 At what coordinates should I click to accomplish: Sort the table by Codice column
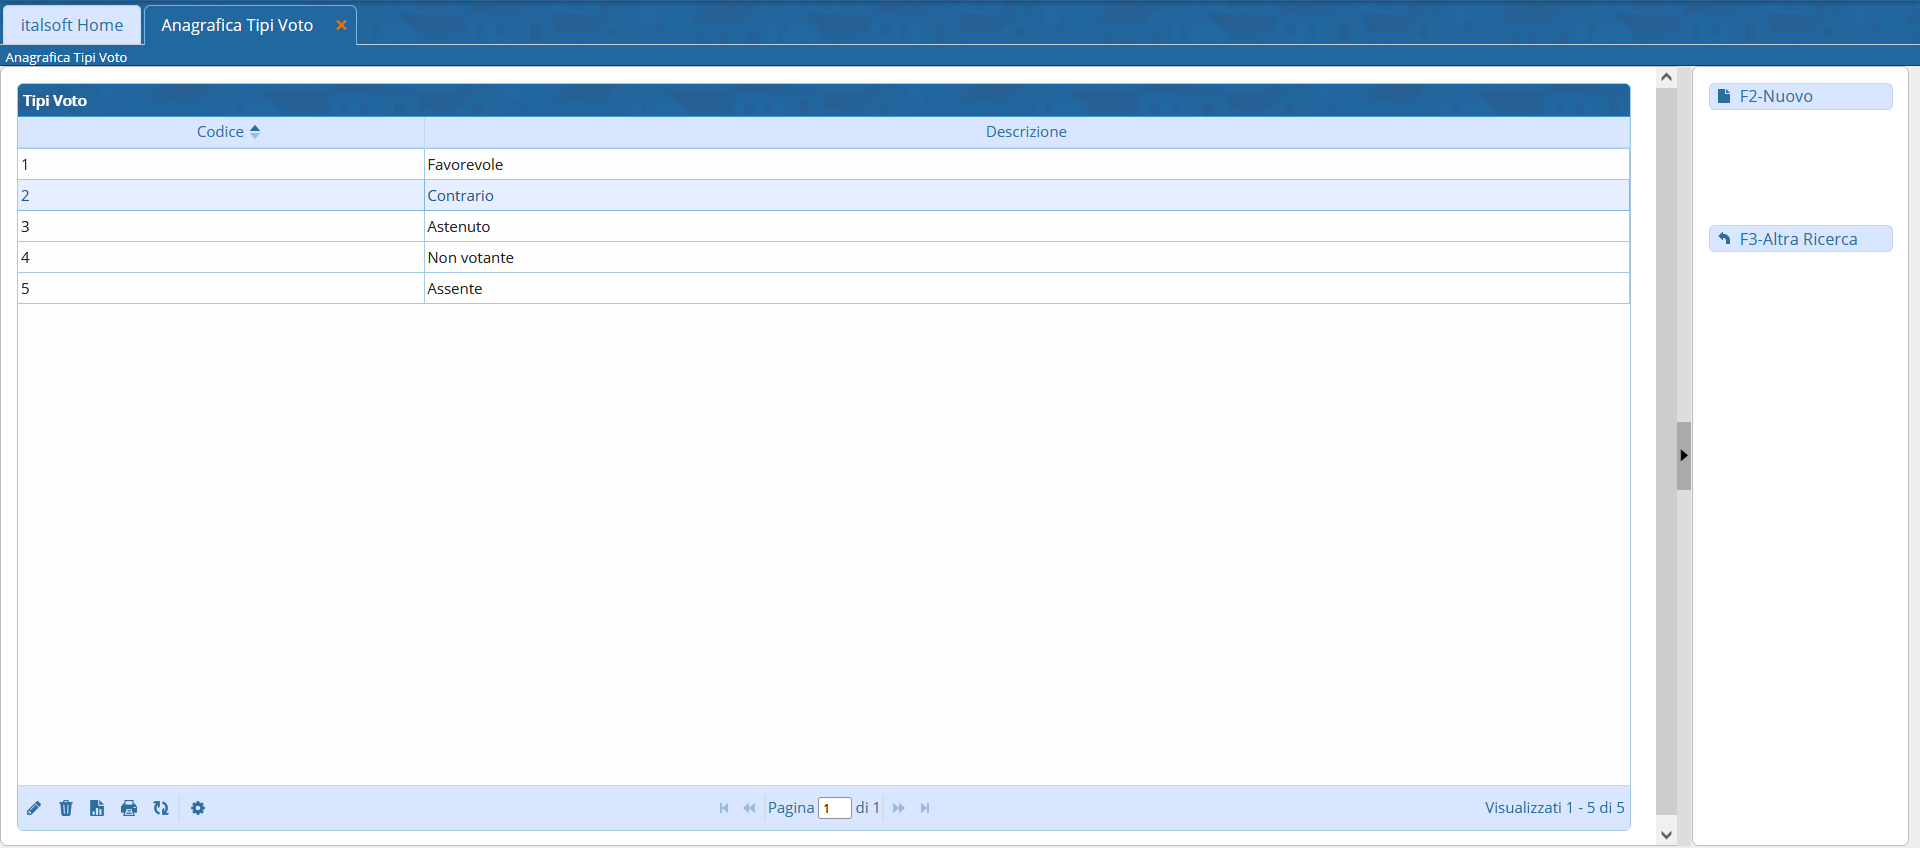[221, 132]
